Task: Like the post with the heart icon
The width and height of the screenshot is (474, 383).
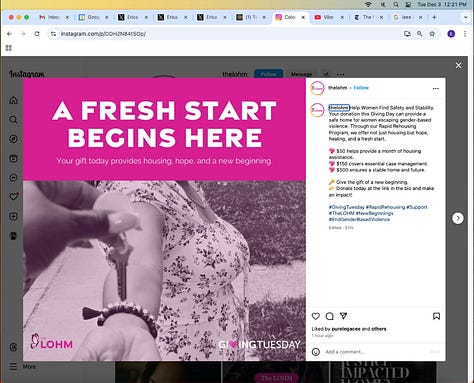Action: point(316,316)
